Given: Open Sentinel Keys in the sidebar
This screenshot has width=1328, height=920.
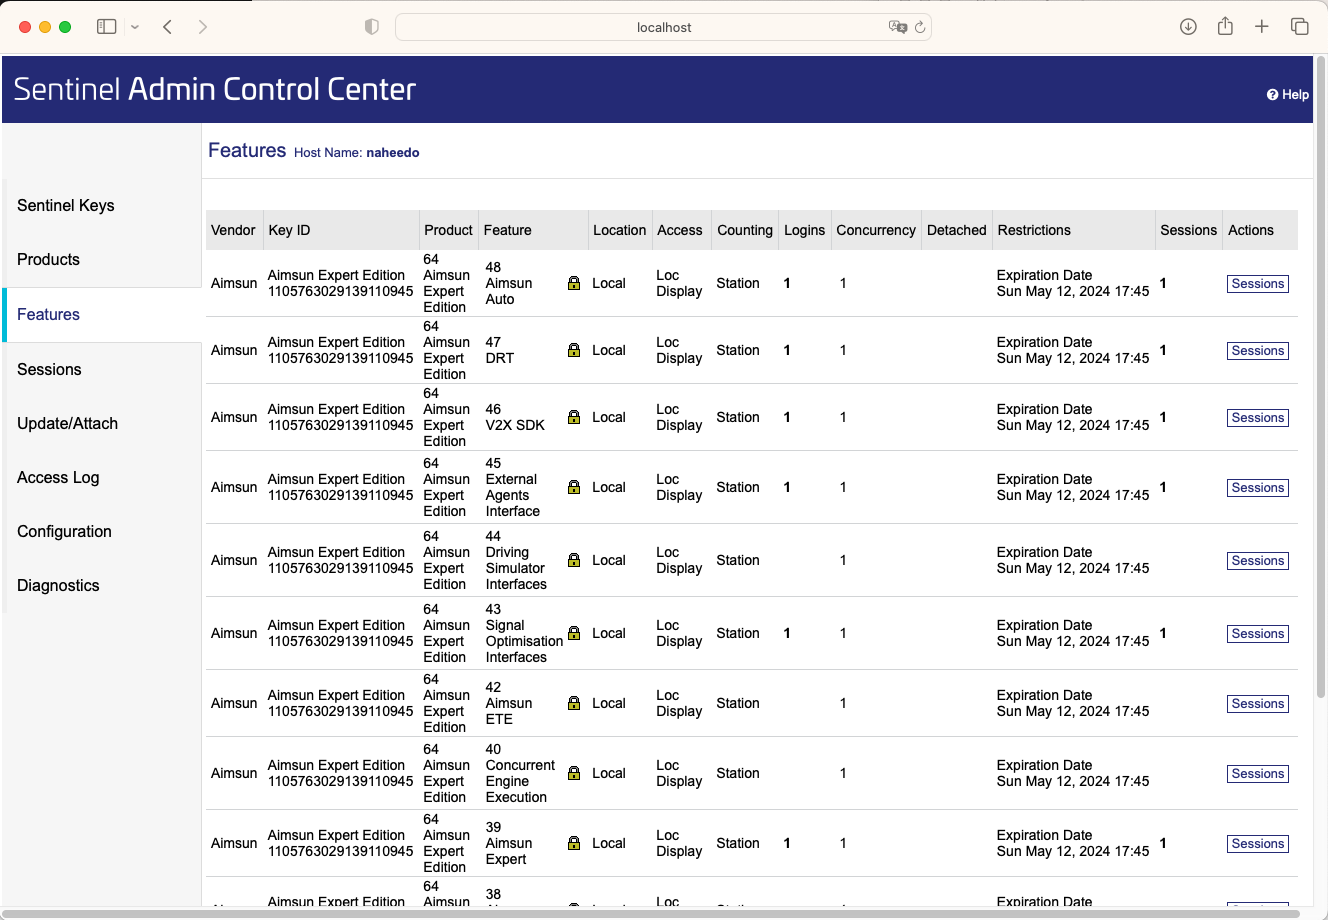Looking at the screenshot, I should [x=66, y=205].
